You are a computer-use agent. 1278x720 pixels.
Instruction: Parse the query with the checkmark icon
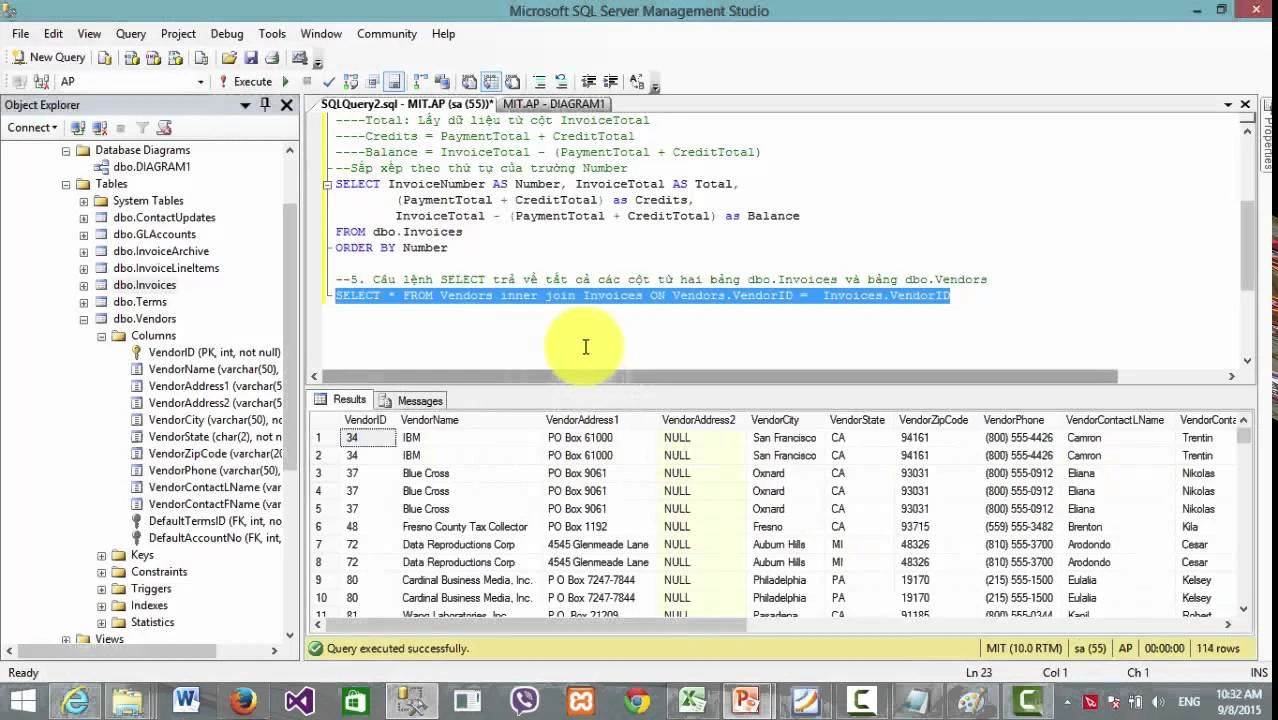(x=329, y=82)
